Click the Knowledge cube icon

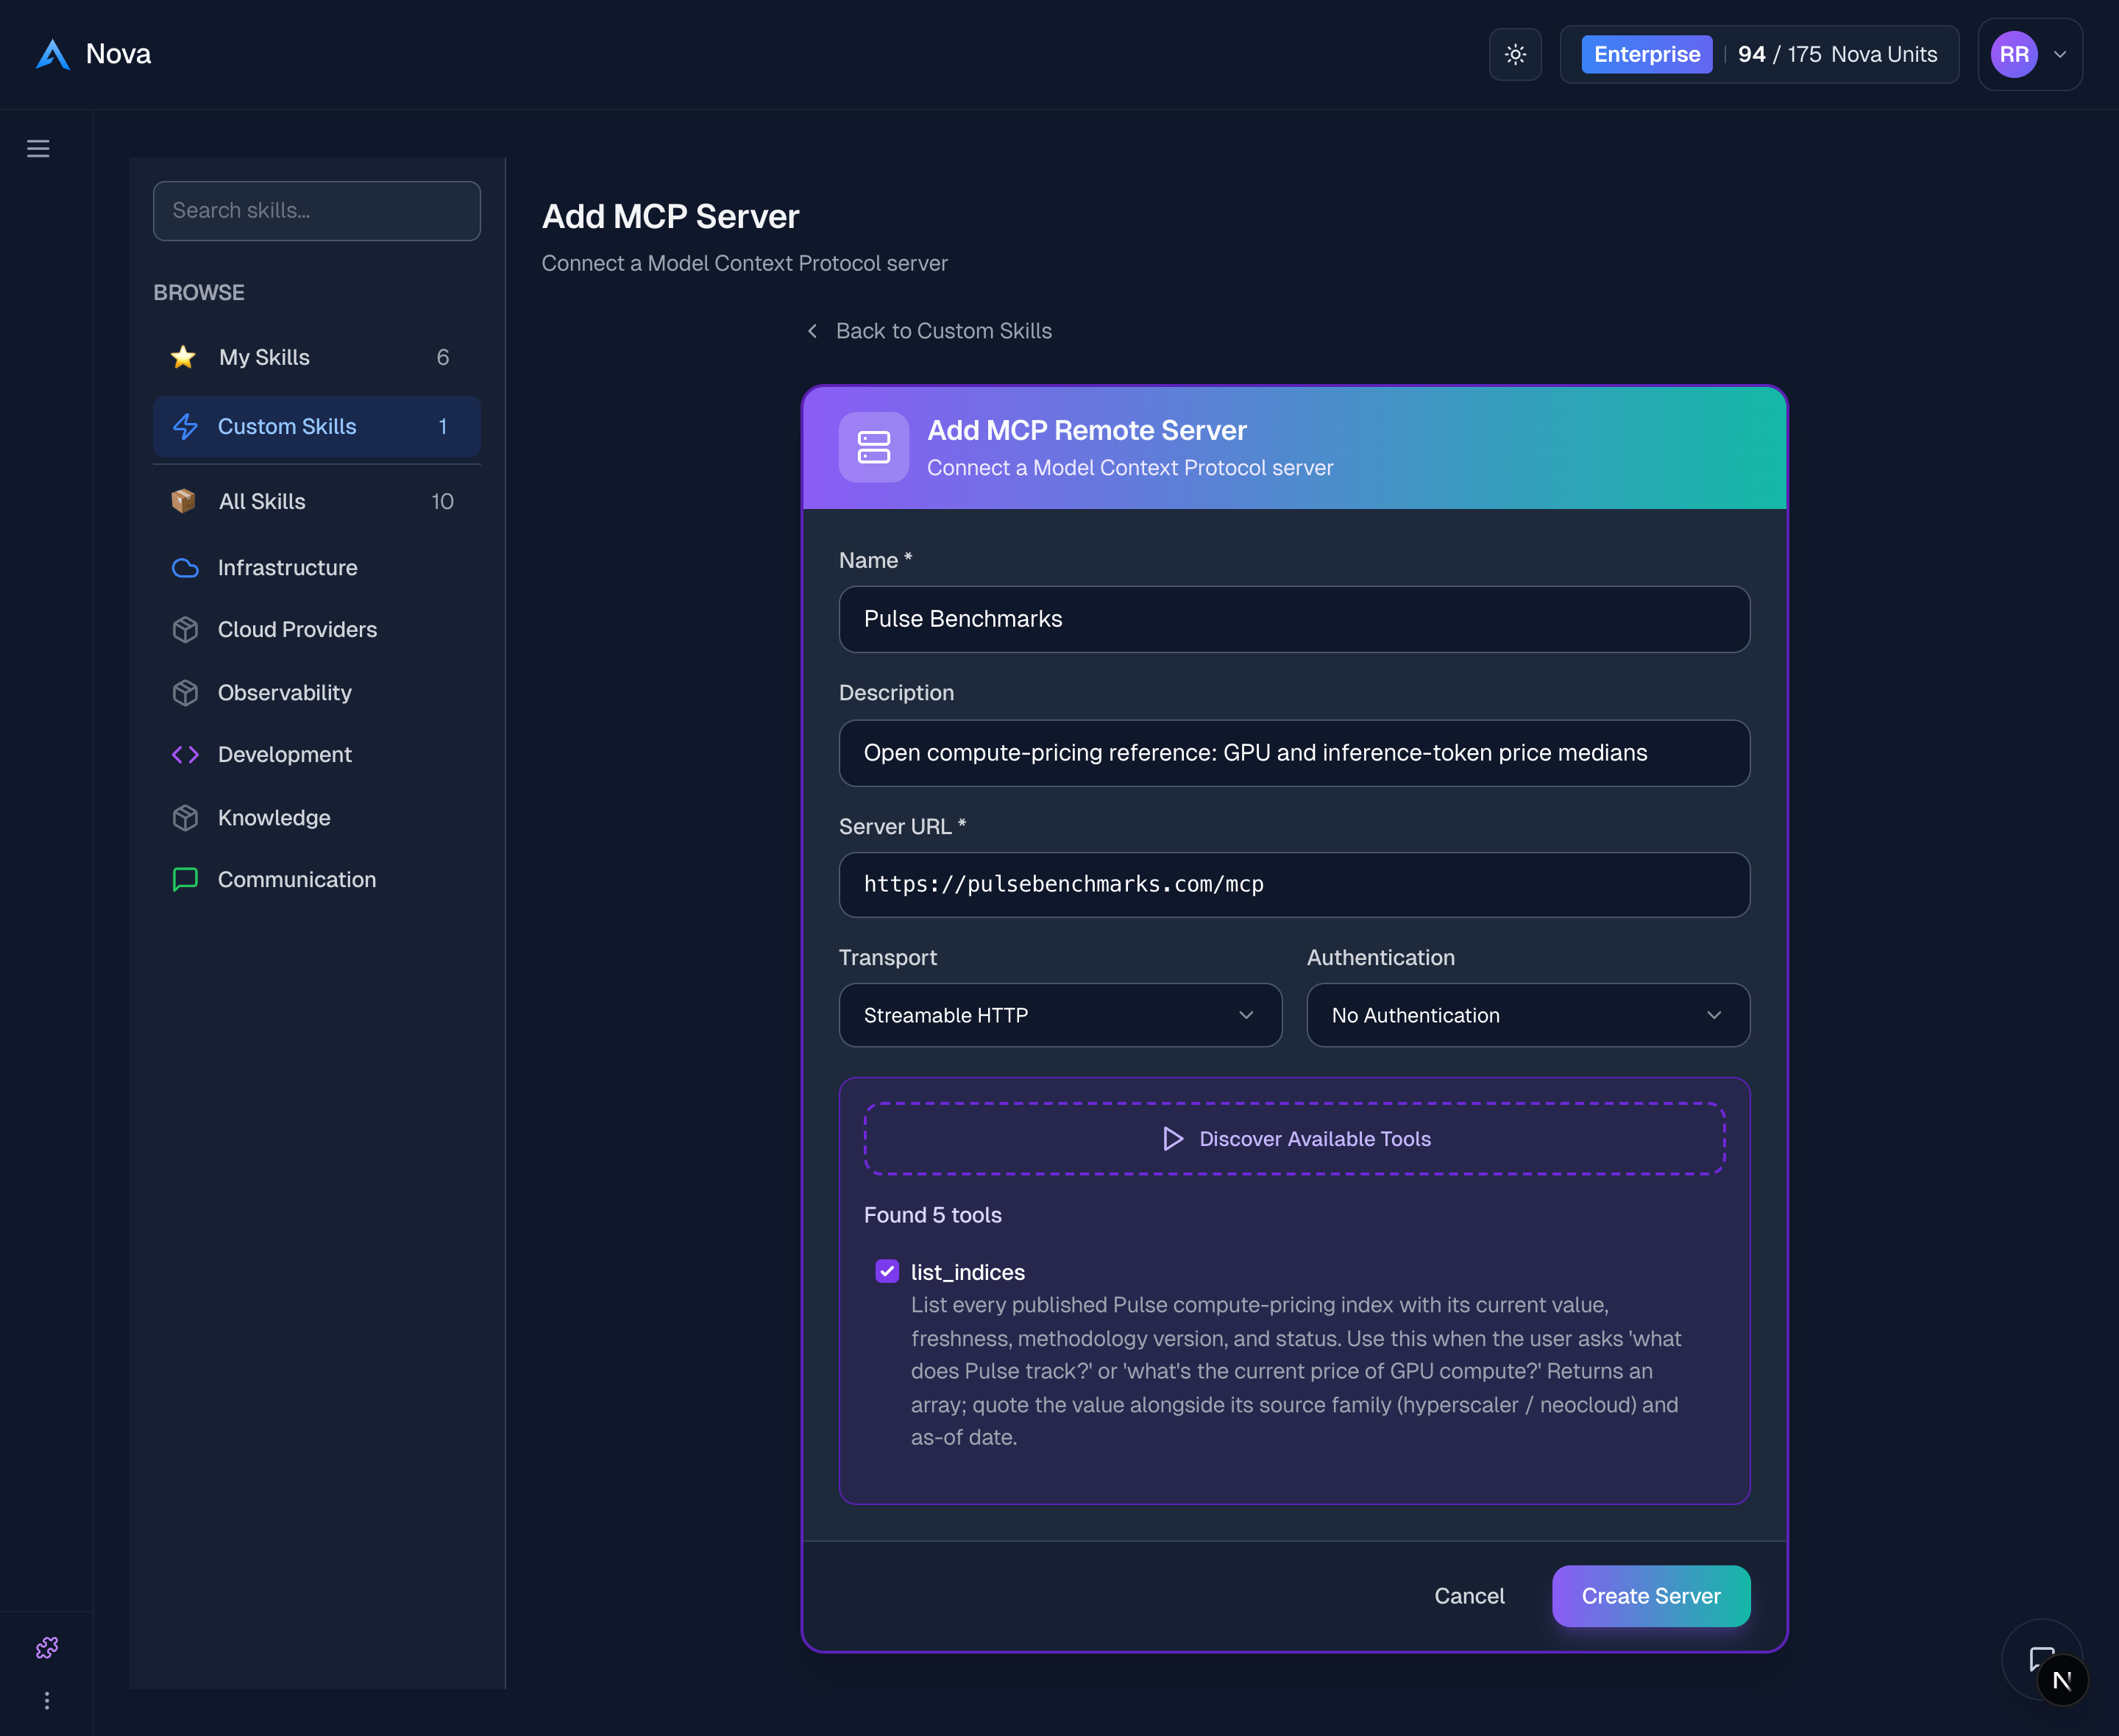tap(185, 818)
